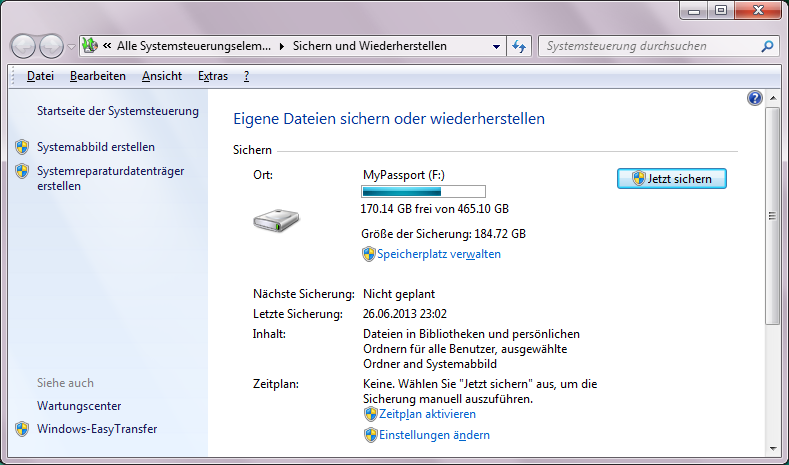Click the shield icon beside 'Systemabbild erstellen'
Screen dimensions: 789x465
[x=22, y=147]
